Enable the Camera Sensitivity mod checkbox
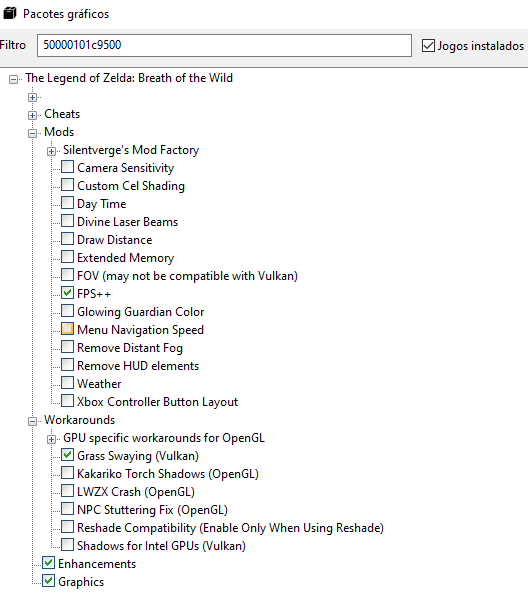The image size is (528, 603). coord(67,167)
